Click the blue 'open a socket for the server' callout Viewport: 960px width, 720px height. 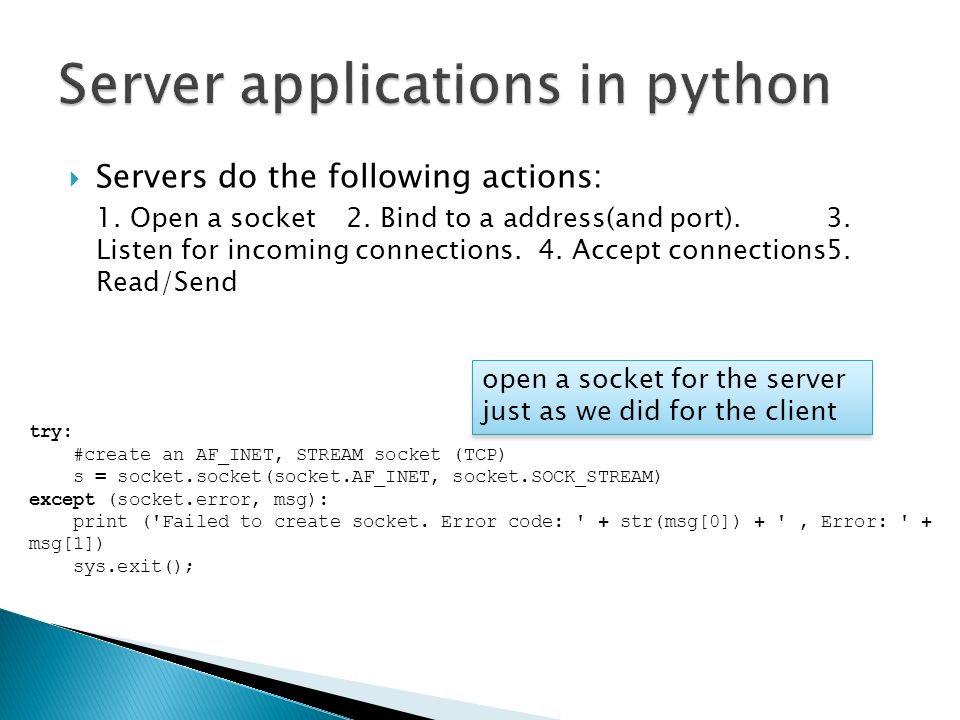672,397
